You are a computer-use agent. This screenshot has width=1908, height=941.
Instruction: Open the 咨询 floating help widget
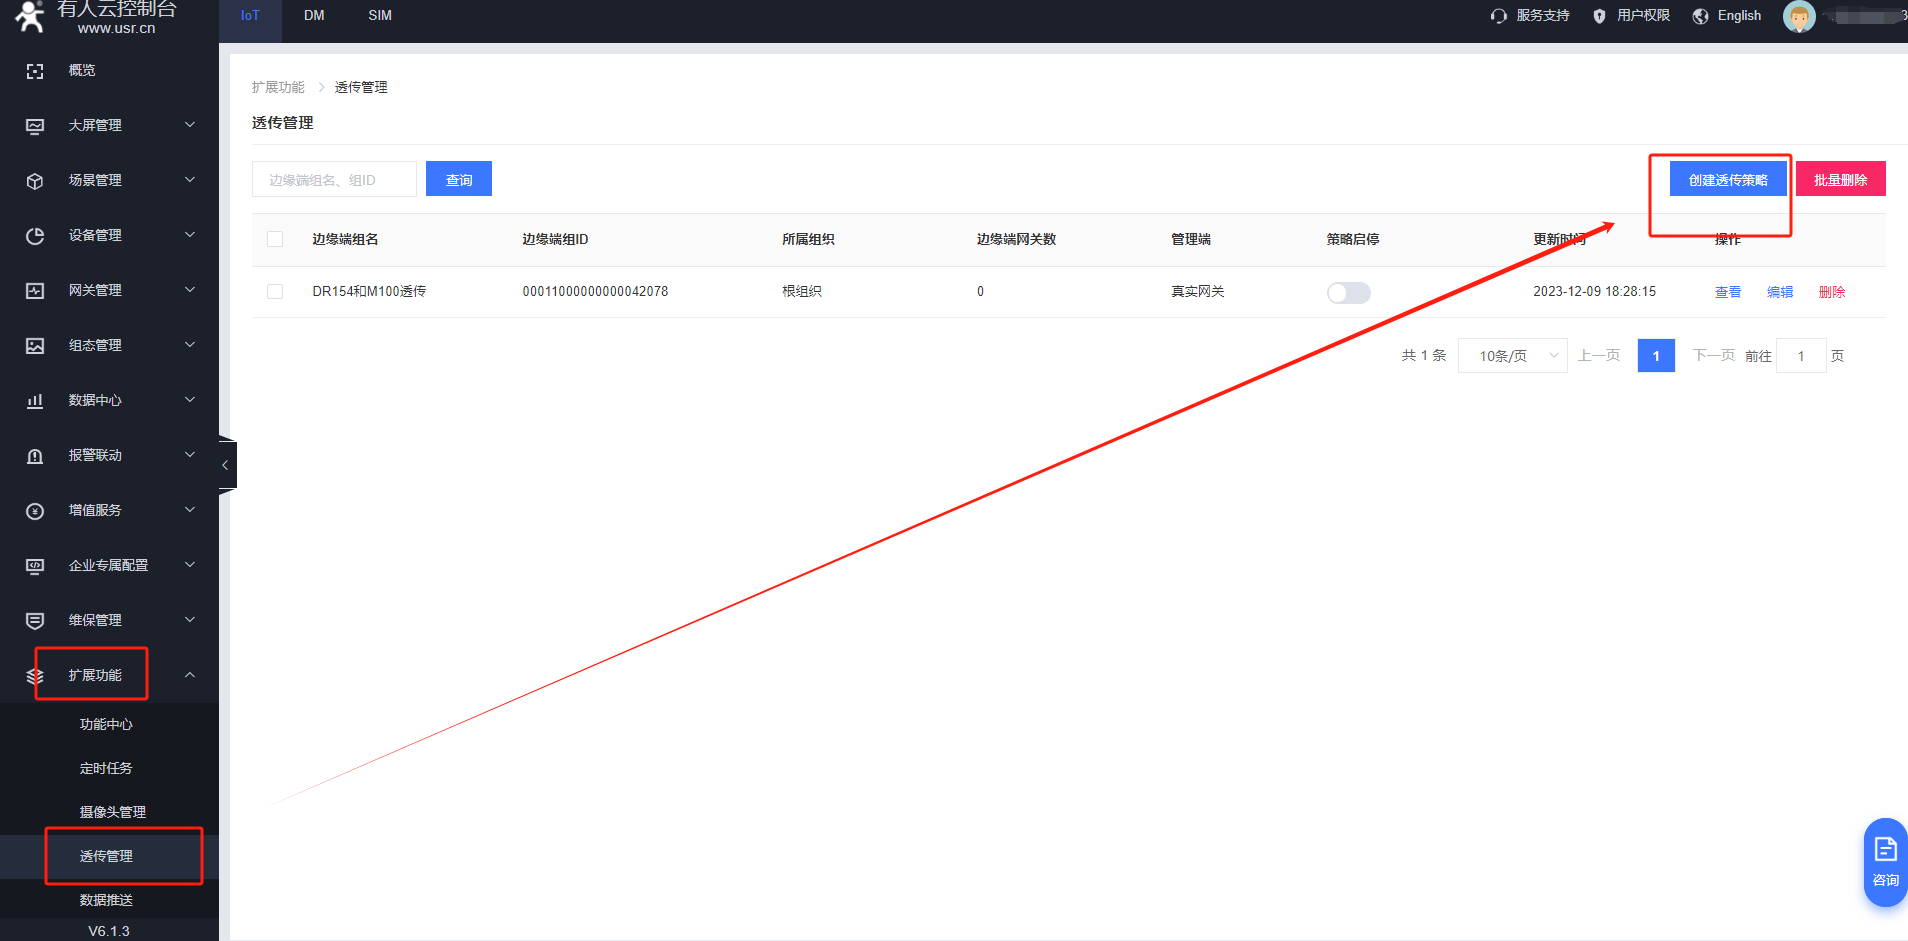tap(1885, 862)
